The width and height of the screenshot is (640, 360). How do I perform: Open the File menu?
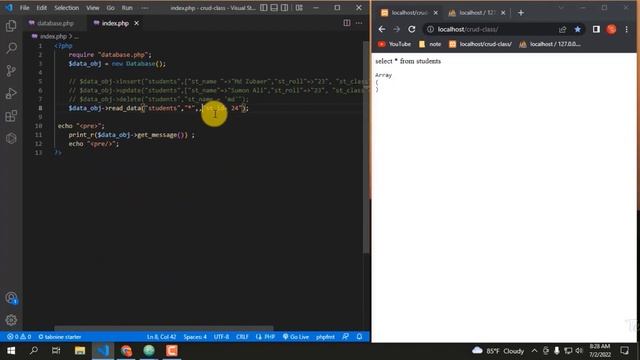pyautogui.click(x=24, y=8)
